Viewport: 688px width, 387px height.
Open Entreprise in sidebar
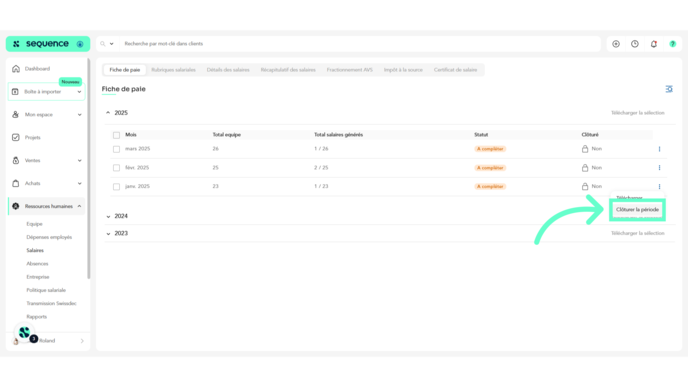click(x=38, y=277)
